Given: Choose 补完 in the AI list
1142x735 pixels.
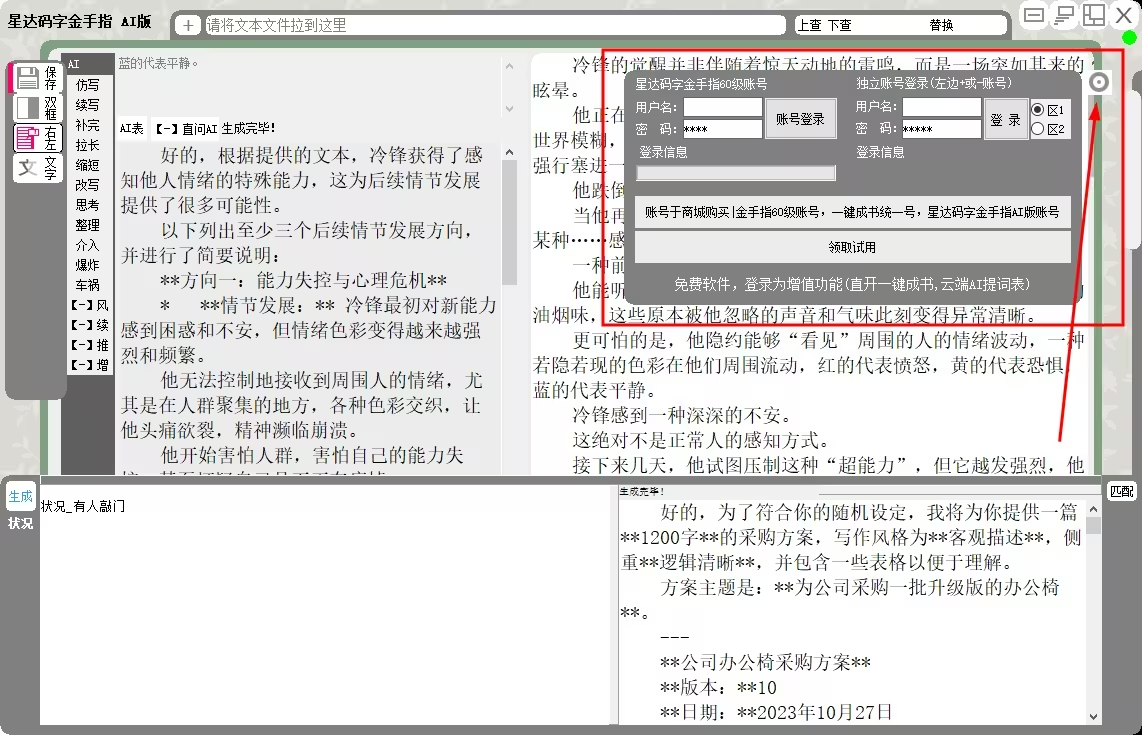Looking at the screenshot, I should pos(87,125).
